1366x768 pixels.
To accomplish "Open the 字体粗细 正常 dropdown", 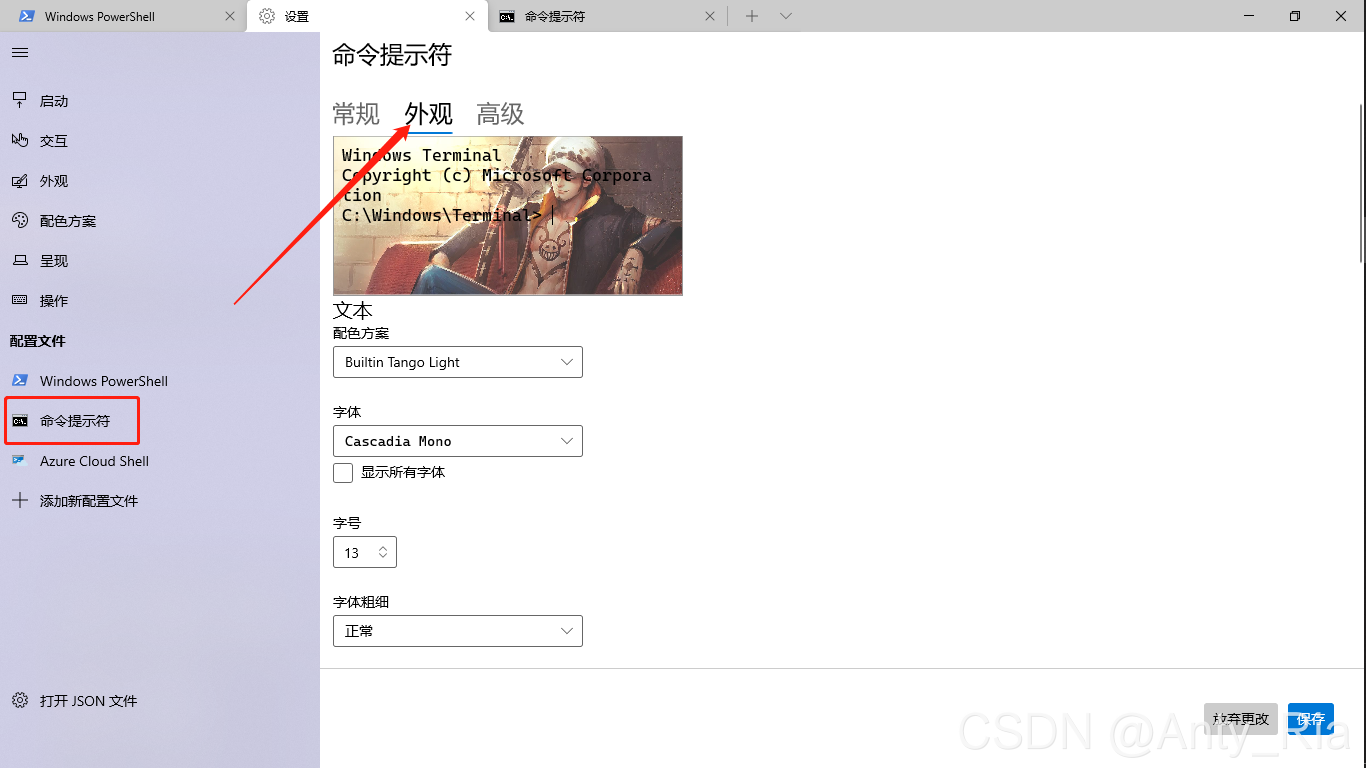I will [x=458, y=631].
